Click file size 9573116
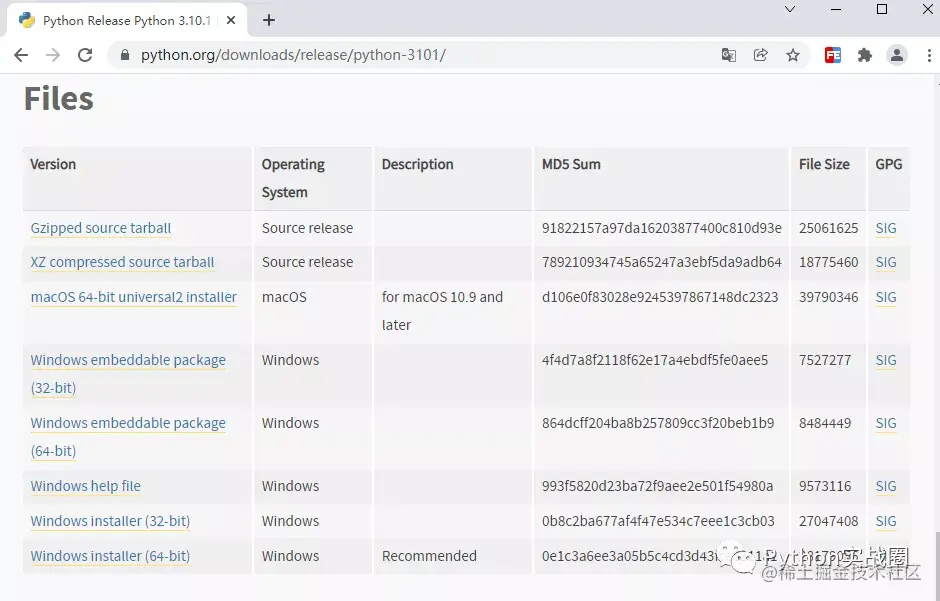This screenshot has height=601, width=940. [x=825, y=486]
